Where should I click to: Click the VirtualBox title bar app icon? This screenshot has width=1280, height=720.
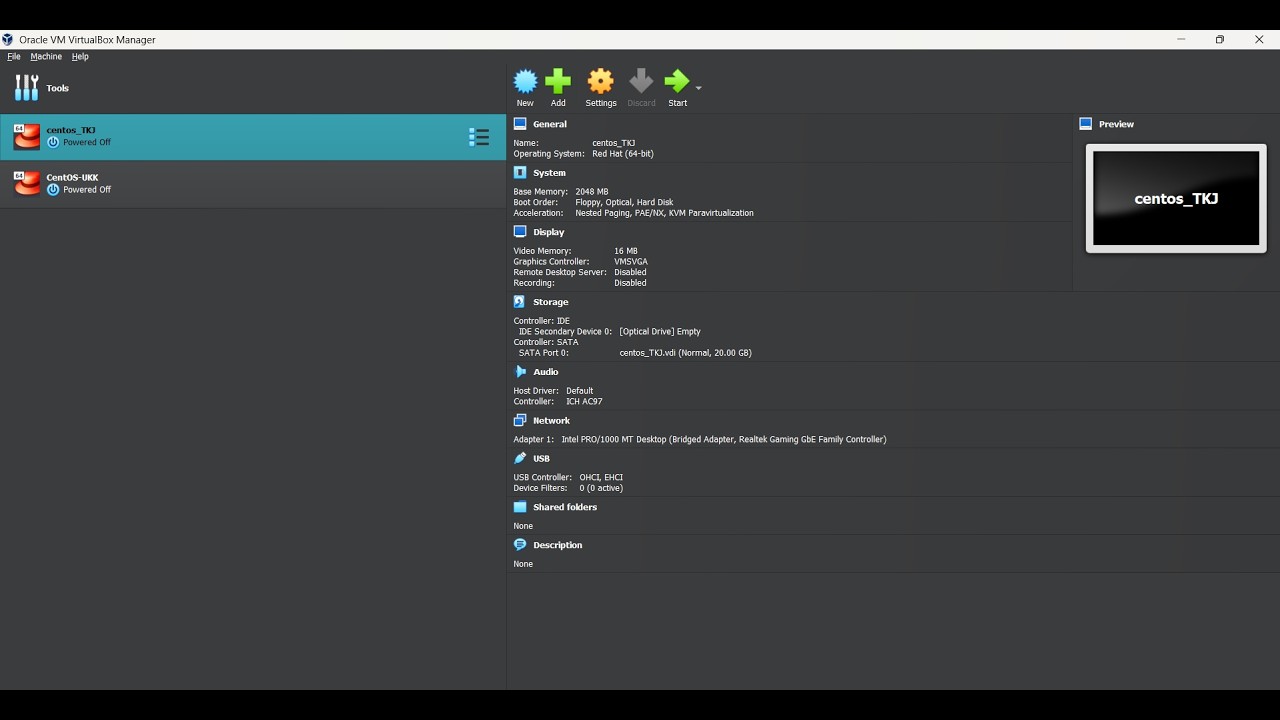click(x=8, y=40)
